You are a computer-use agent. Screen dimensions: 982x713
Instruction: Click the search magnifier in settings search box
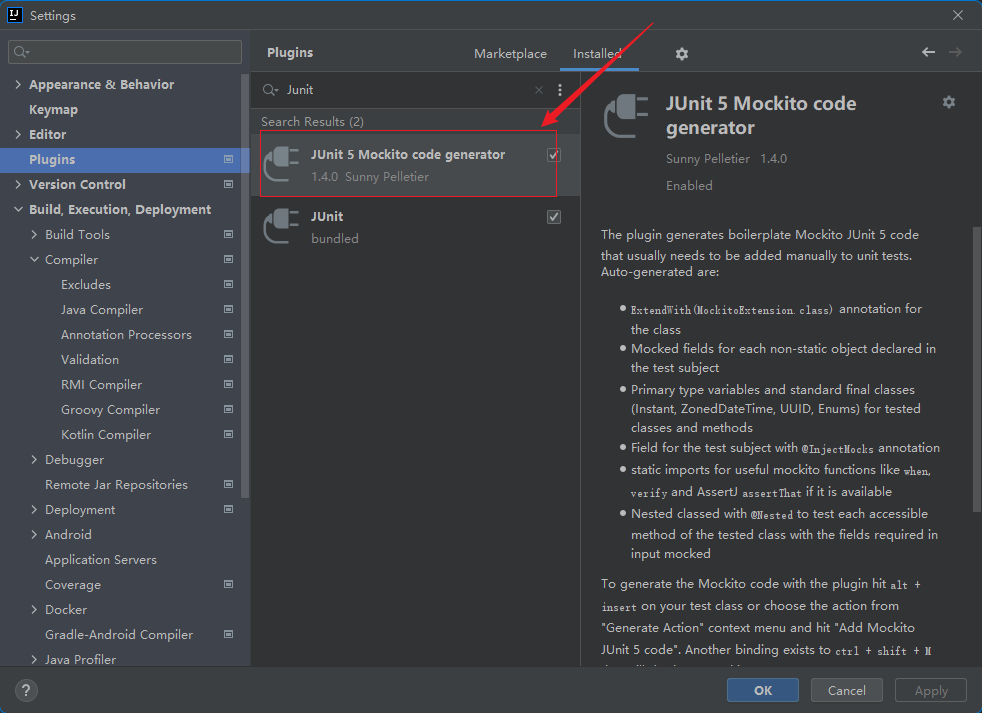(x=21, y=52)
